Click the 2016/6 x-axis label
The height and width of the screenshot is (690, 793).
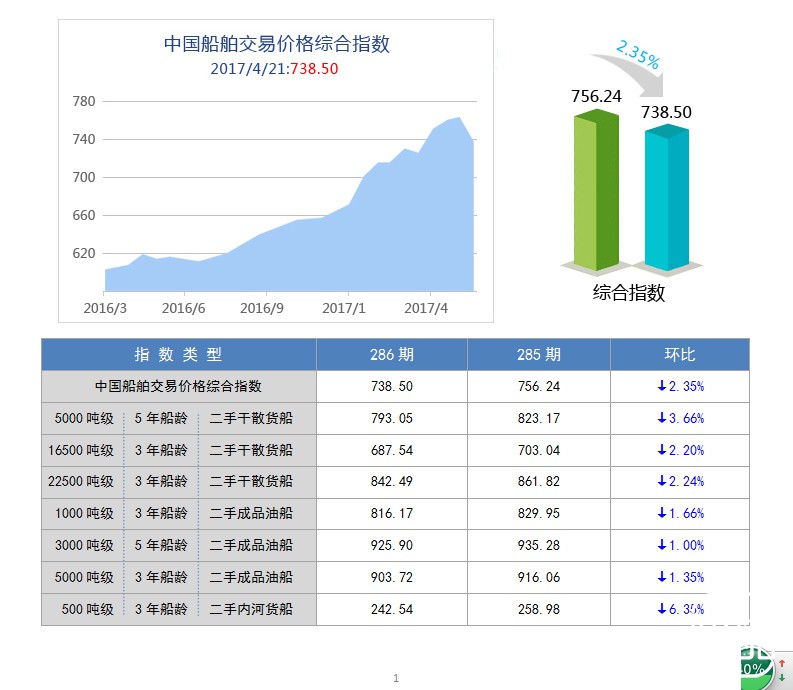pos(184,308)
